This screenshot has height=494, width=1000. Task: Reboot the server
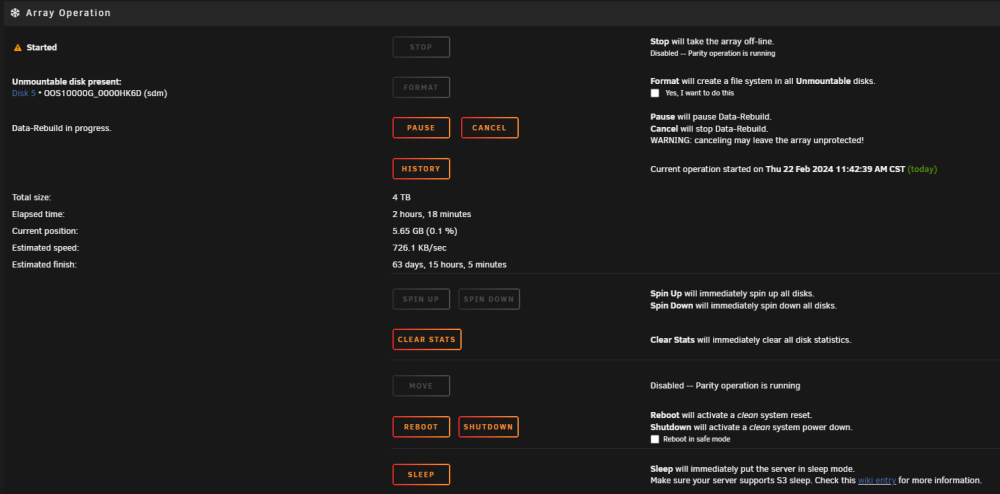click(421, 427)
